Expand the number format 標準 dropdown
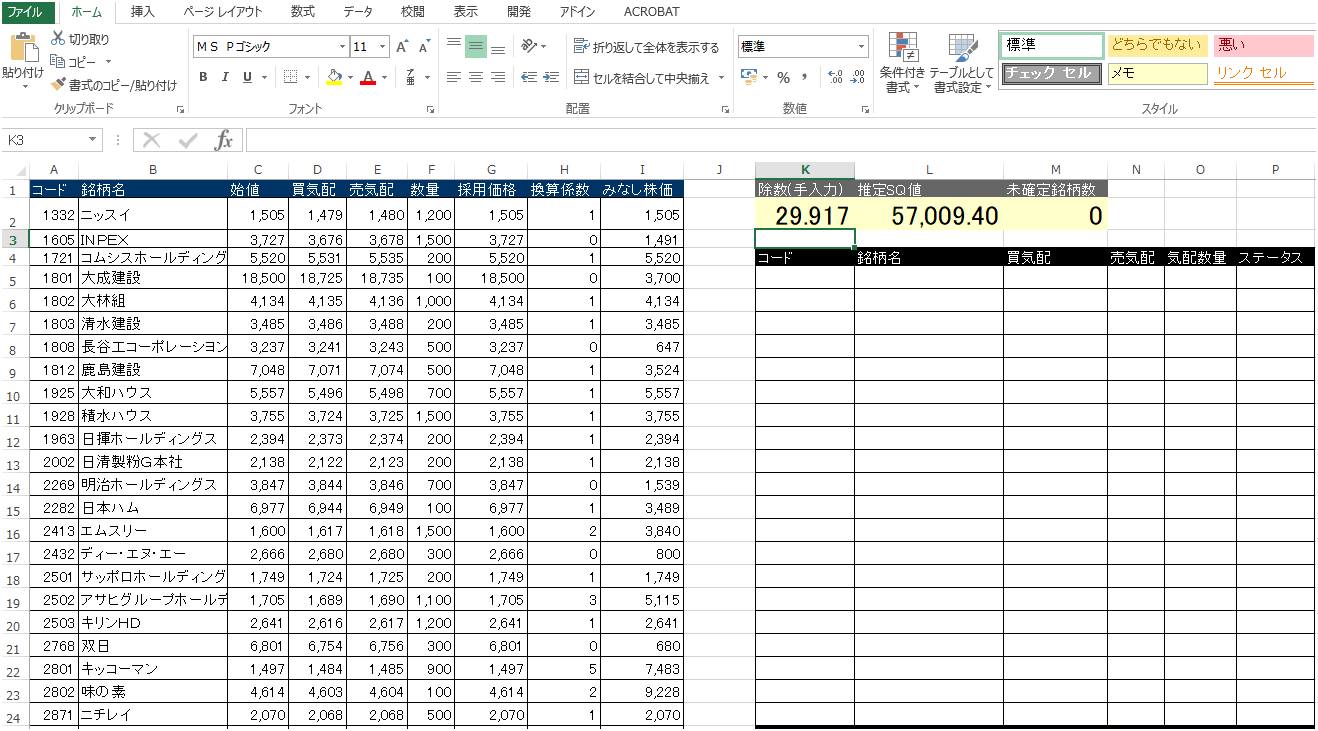The image size is (1318, 731). (x=861, y=47)
